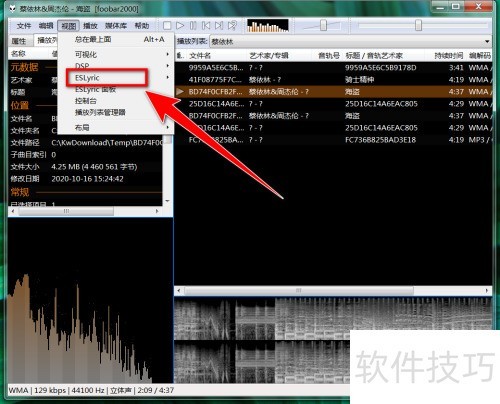The height and width of the screenshot is (404, 500).
Task: Switch to the 属性 tab
Action: tap(19, 41)
